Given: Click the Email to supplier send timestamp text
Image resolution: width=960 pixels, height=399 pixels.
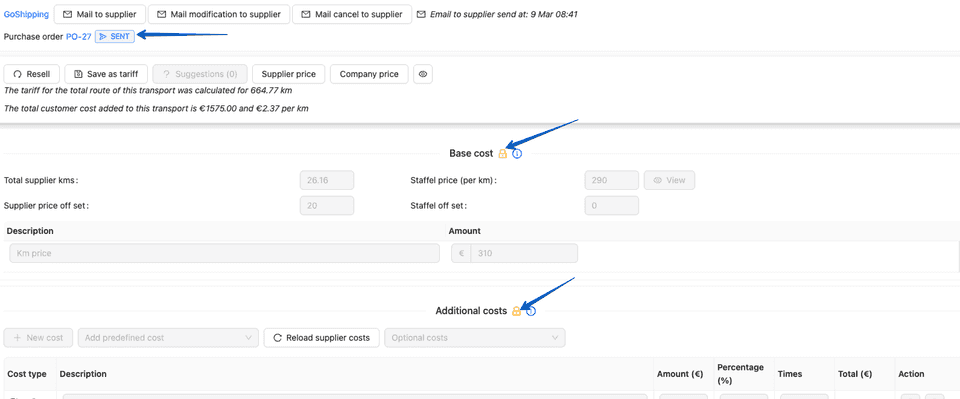Looking at the screenshot, I should click(504, 14).
